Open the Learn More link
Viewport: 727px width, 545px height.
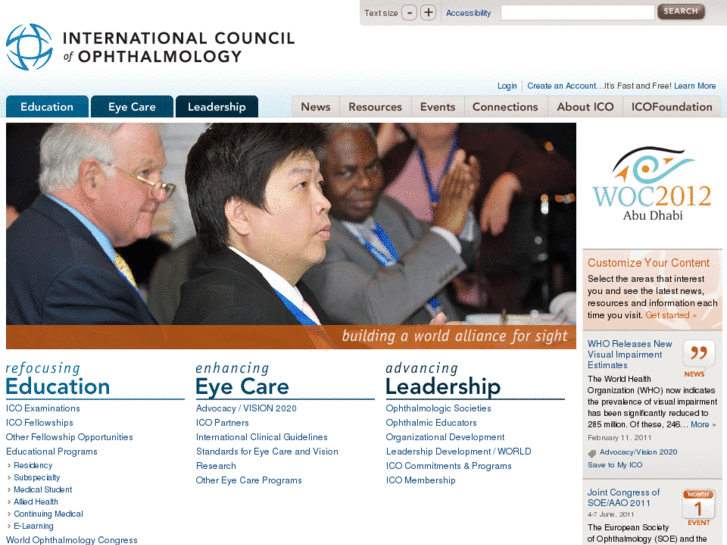pos(695,86)
